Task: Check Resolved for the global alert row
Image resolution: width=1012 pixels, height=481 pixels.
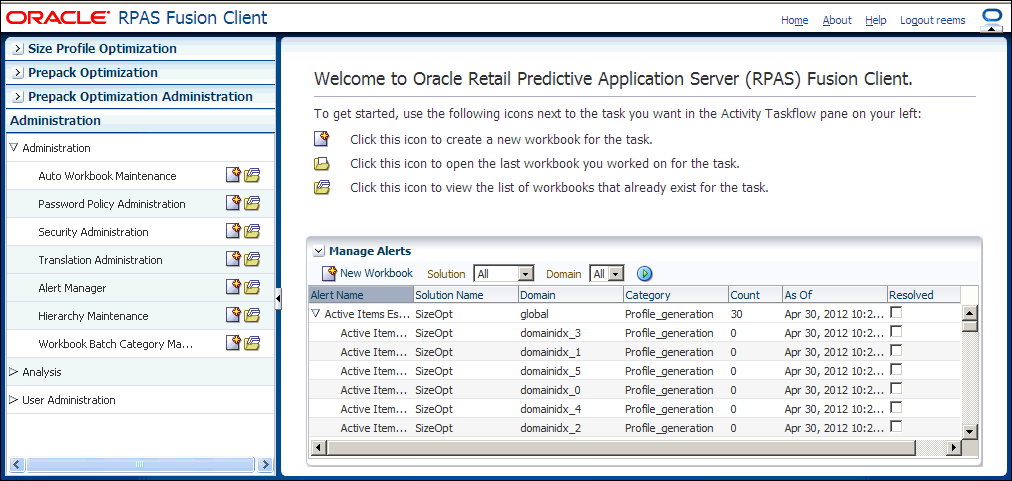Action: pos(896,312)
